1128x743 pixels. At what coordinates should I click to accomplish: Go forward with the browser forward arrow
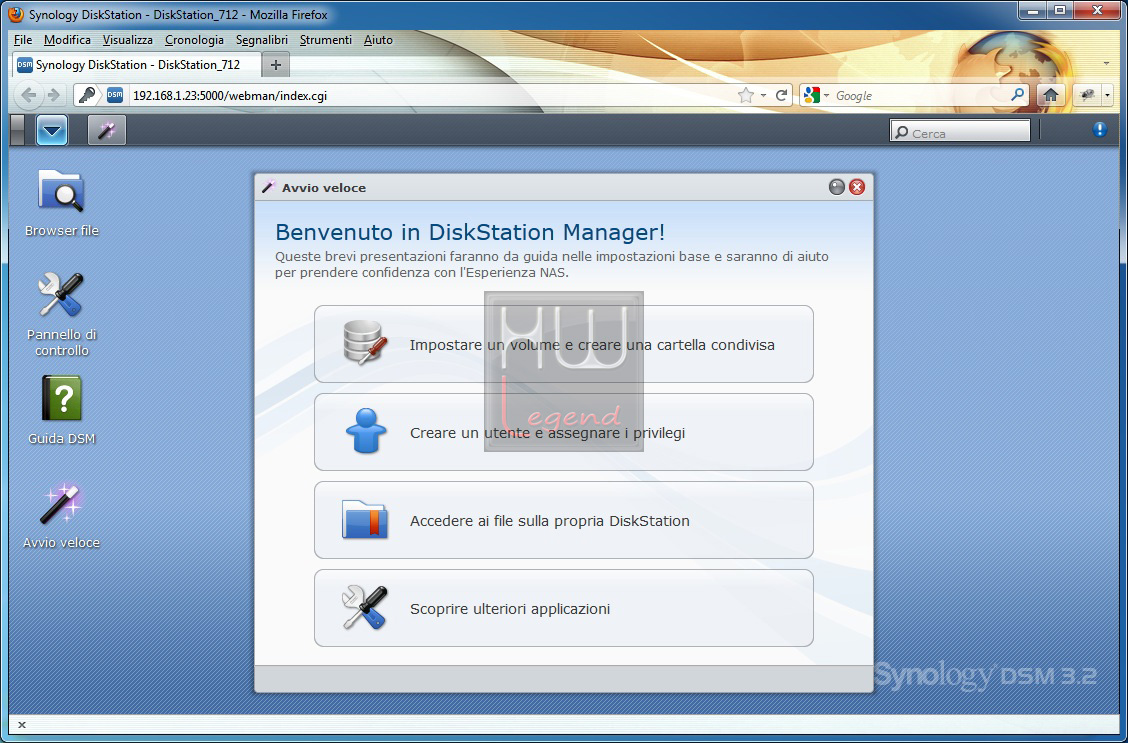pos(53,95)
